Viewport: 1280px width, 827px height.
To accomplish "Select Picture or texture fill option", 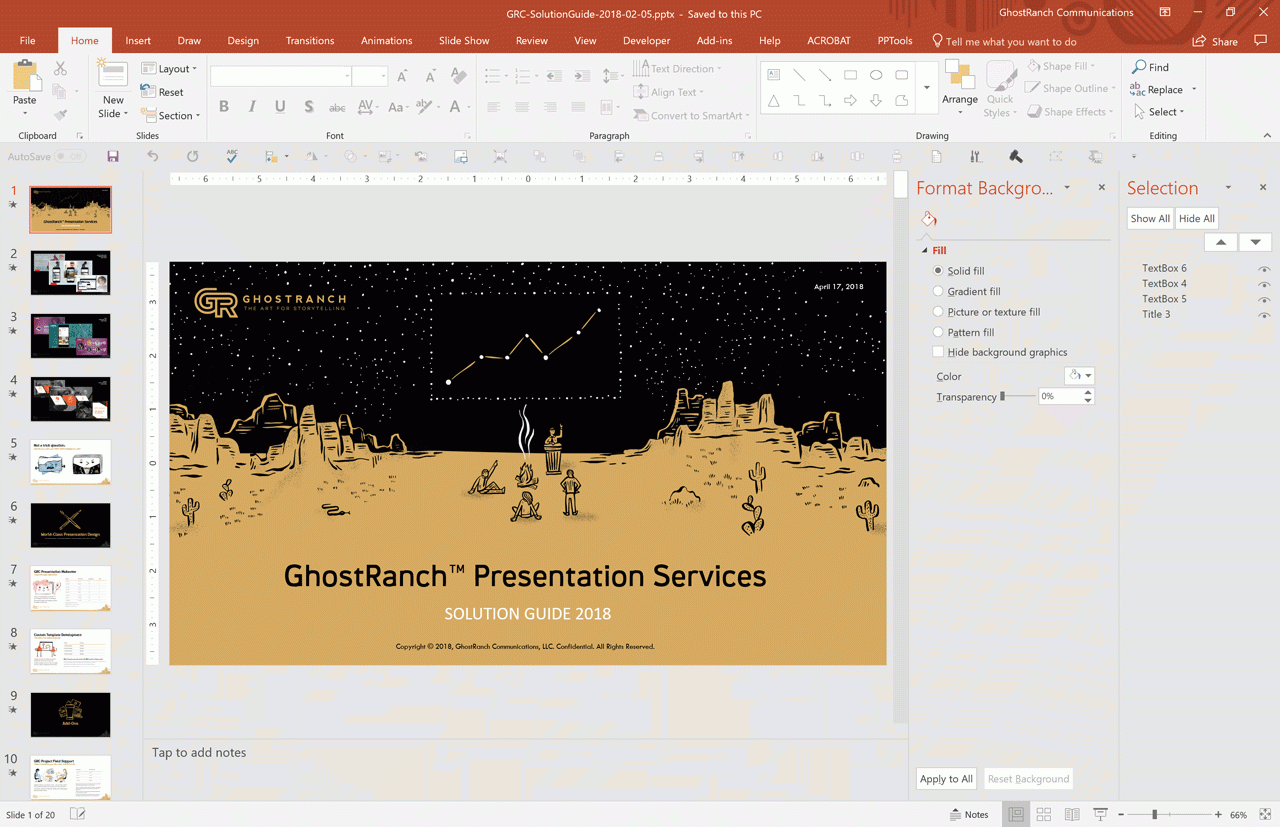I will (938, 311).
